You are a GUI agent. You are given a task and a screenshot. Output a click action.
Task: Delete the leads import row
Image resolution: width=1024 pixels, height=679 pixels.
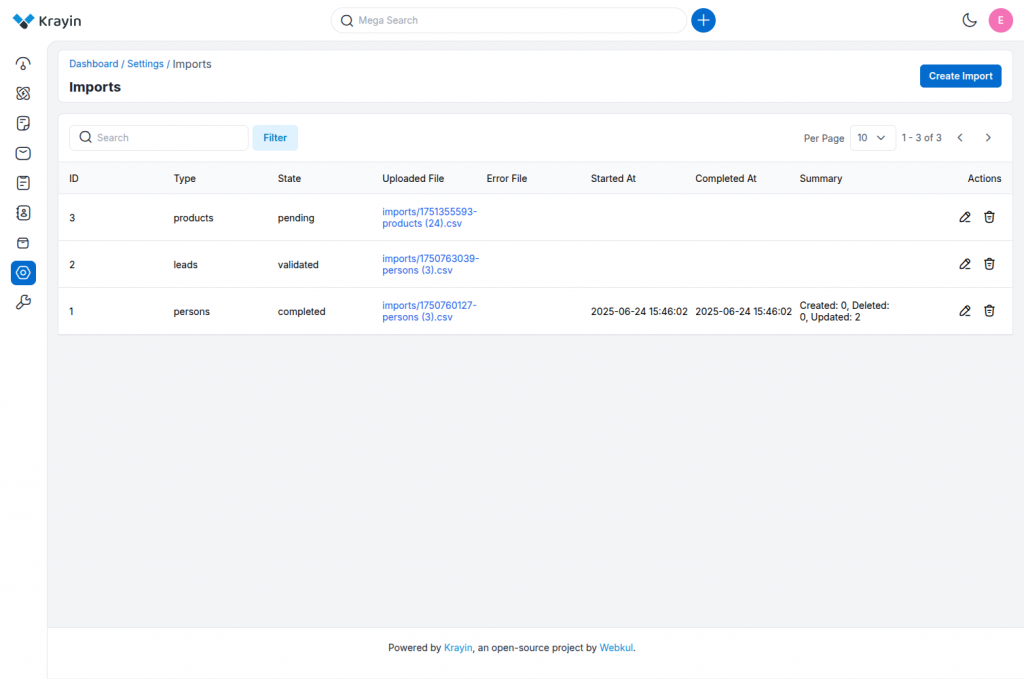tap(989, 264)
